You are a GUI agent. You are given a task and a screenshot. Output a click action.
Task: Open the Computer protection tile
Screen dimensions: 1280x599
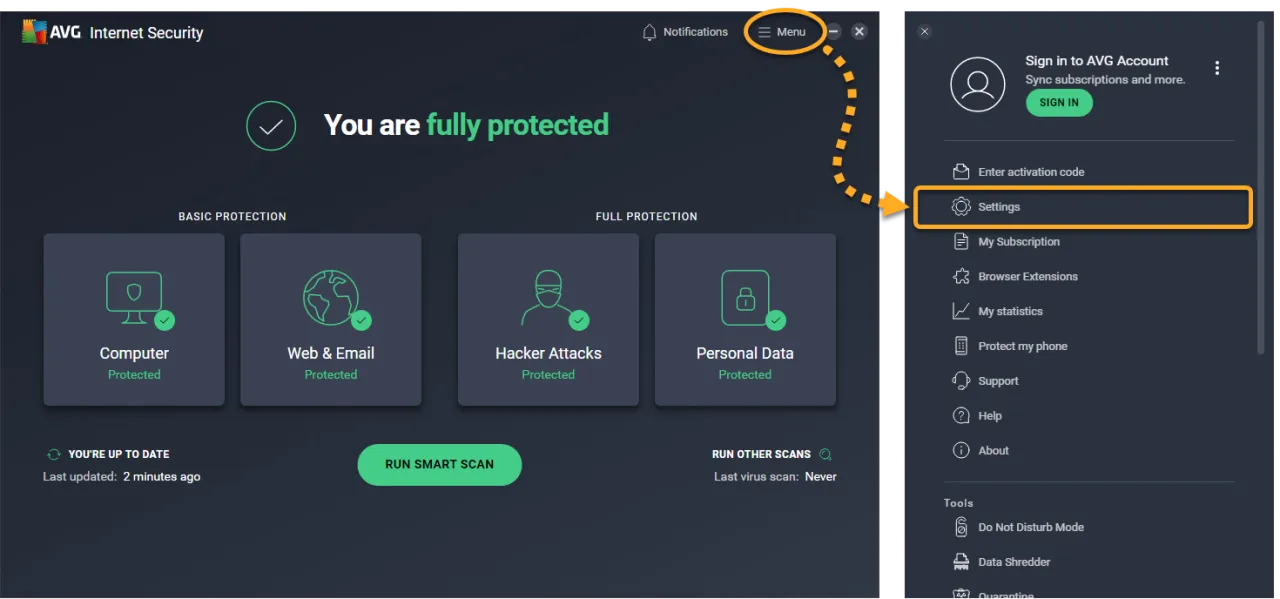pyautogui.click(x=134, y=319)
